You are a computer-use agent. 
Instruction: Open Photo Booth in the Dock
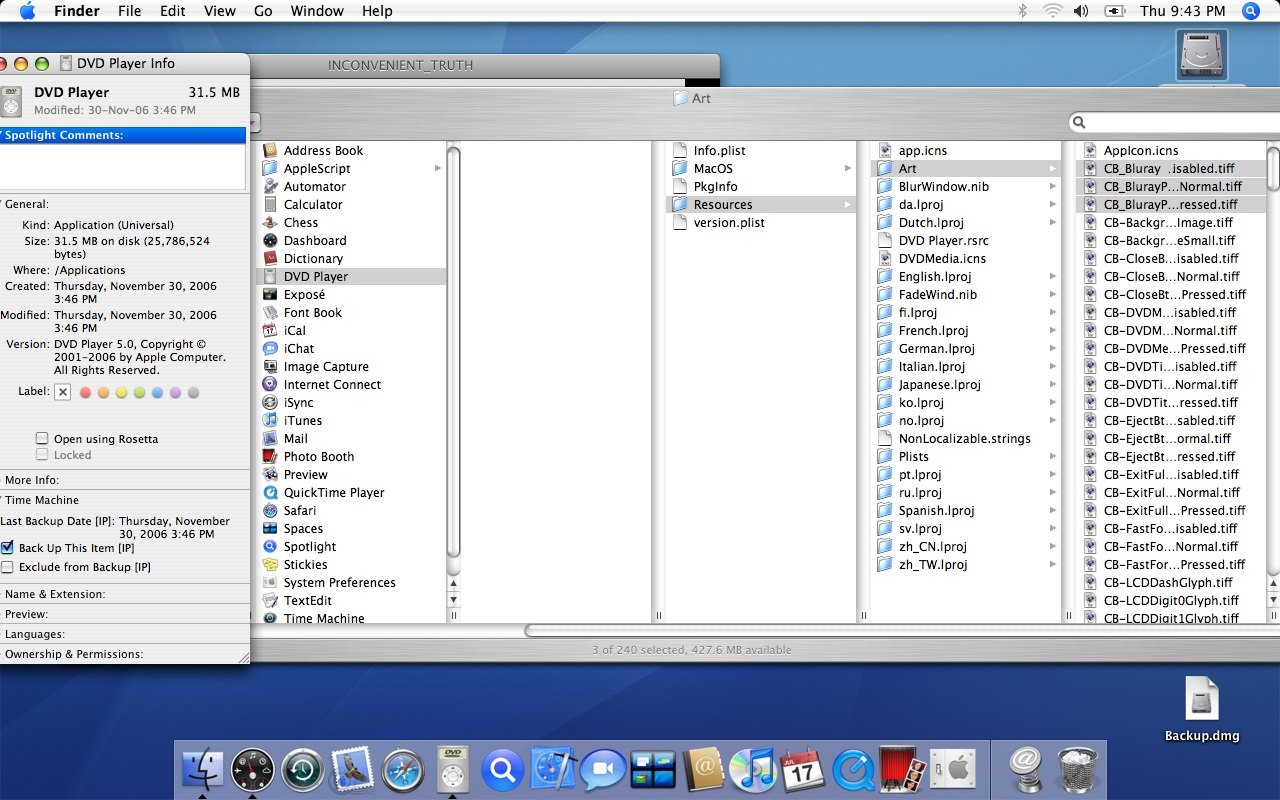pyautogui.click(x=903, y=769)
